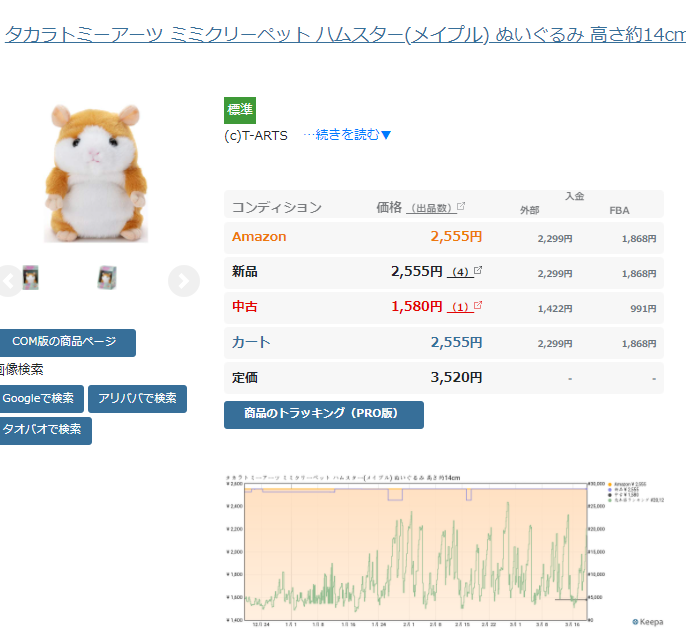Click the コンディション column header
This screenshot has width=686, height=629.
(276, 207)
